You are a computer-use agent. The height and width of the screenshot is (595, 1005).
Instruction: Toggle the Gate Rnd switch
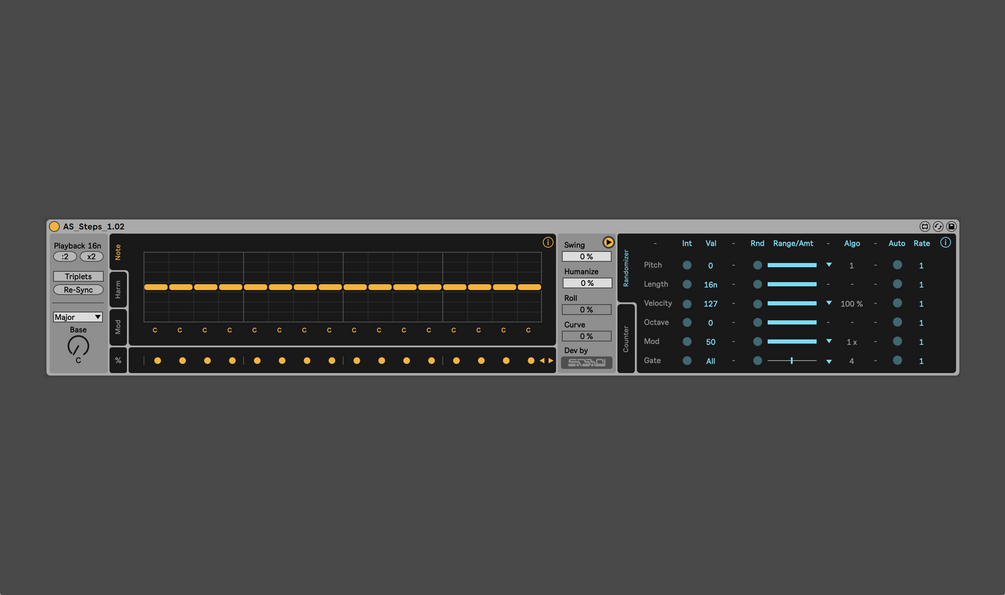(758, 361)
